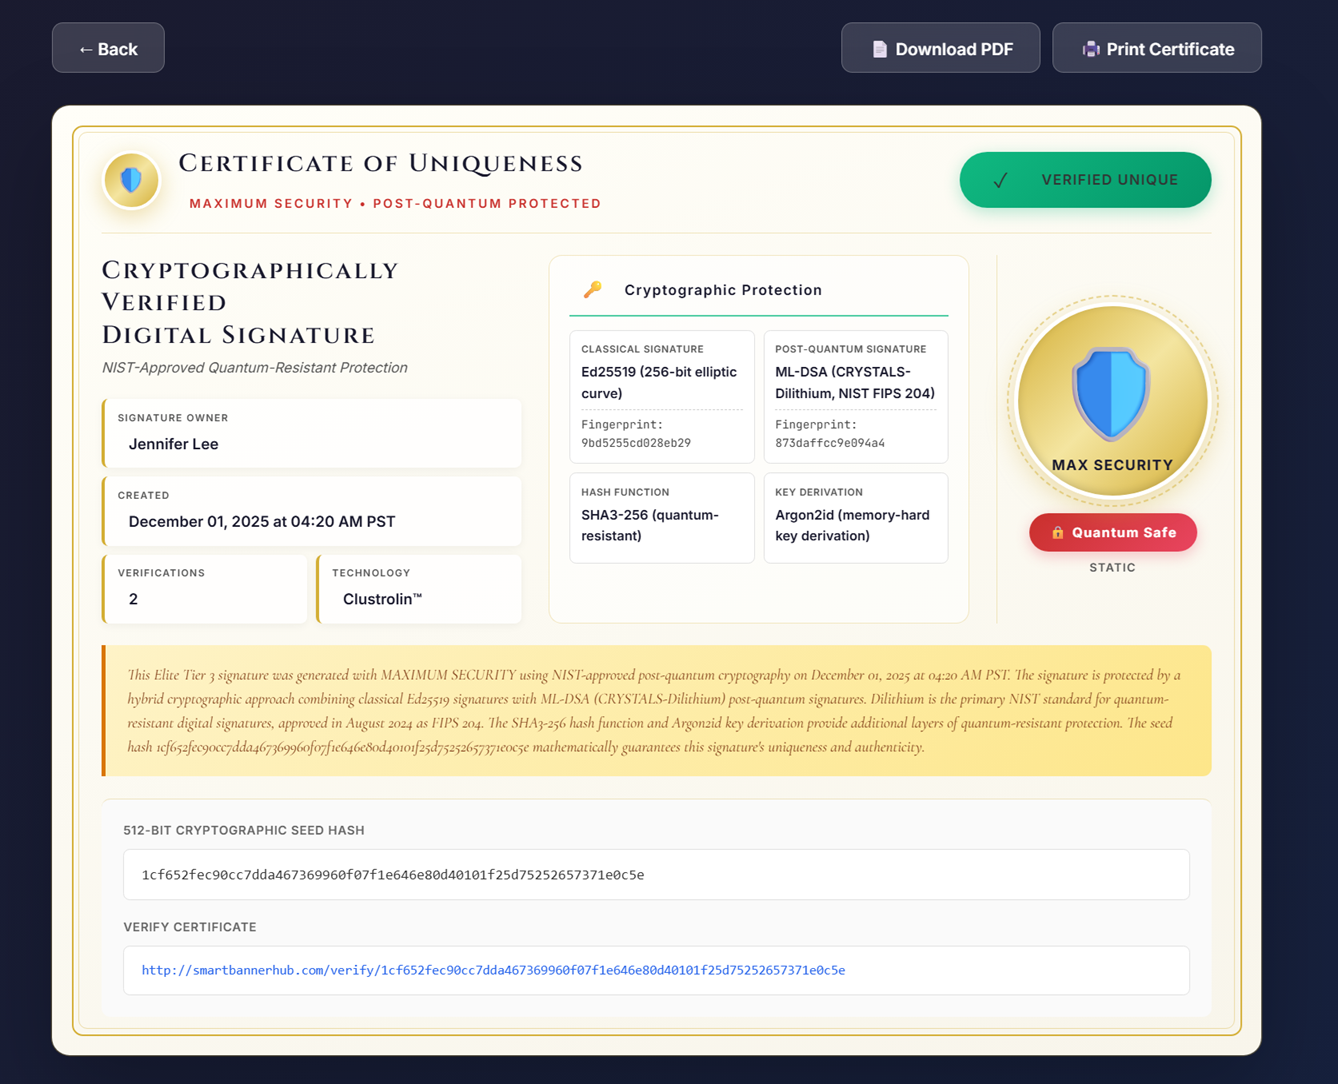
Task: Click the Technology Clustrolin card
Action: click(x=419, y=588)
